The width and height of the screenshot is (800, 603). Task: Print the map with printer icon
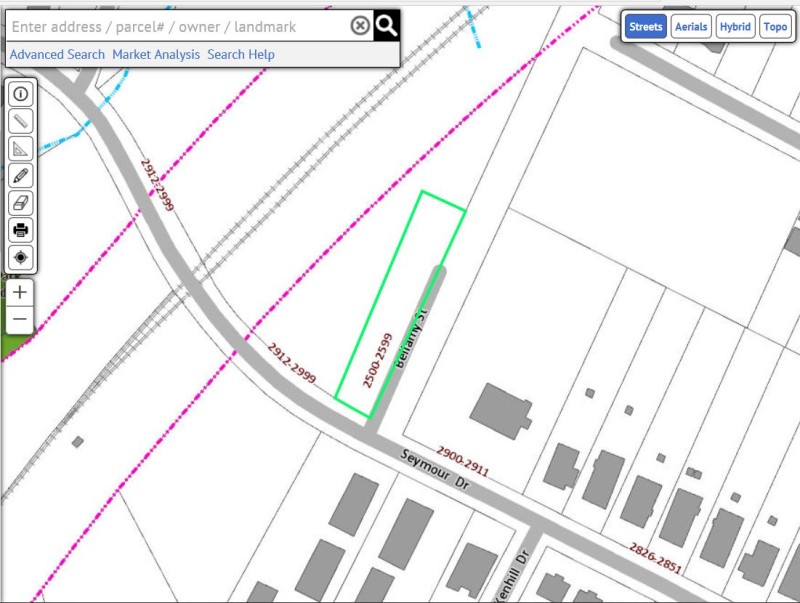[21, 230]
